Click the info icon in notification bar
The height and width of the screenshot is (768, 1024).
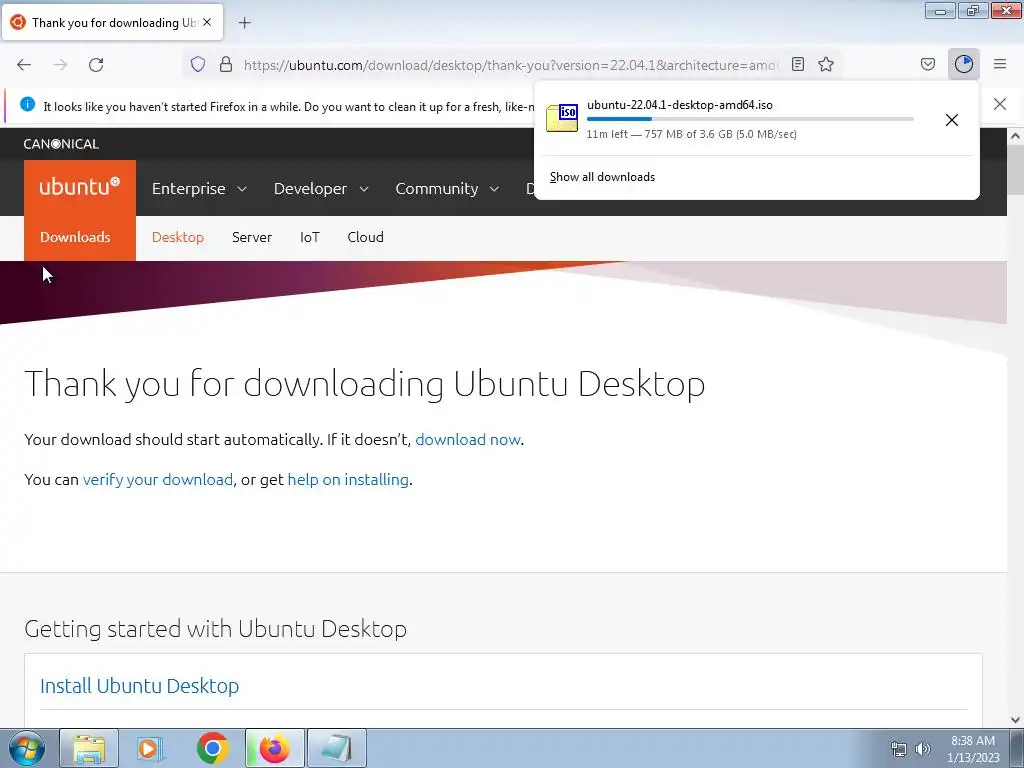pyautogui.click(x=27, y=104)
